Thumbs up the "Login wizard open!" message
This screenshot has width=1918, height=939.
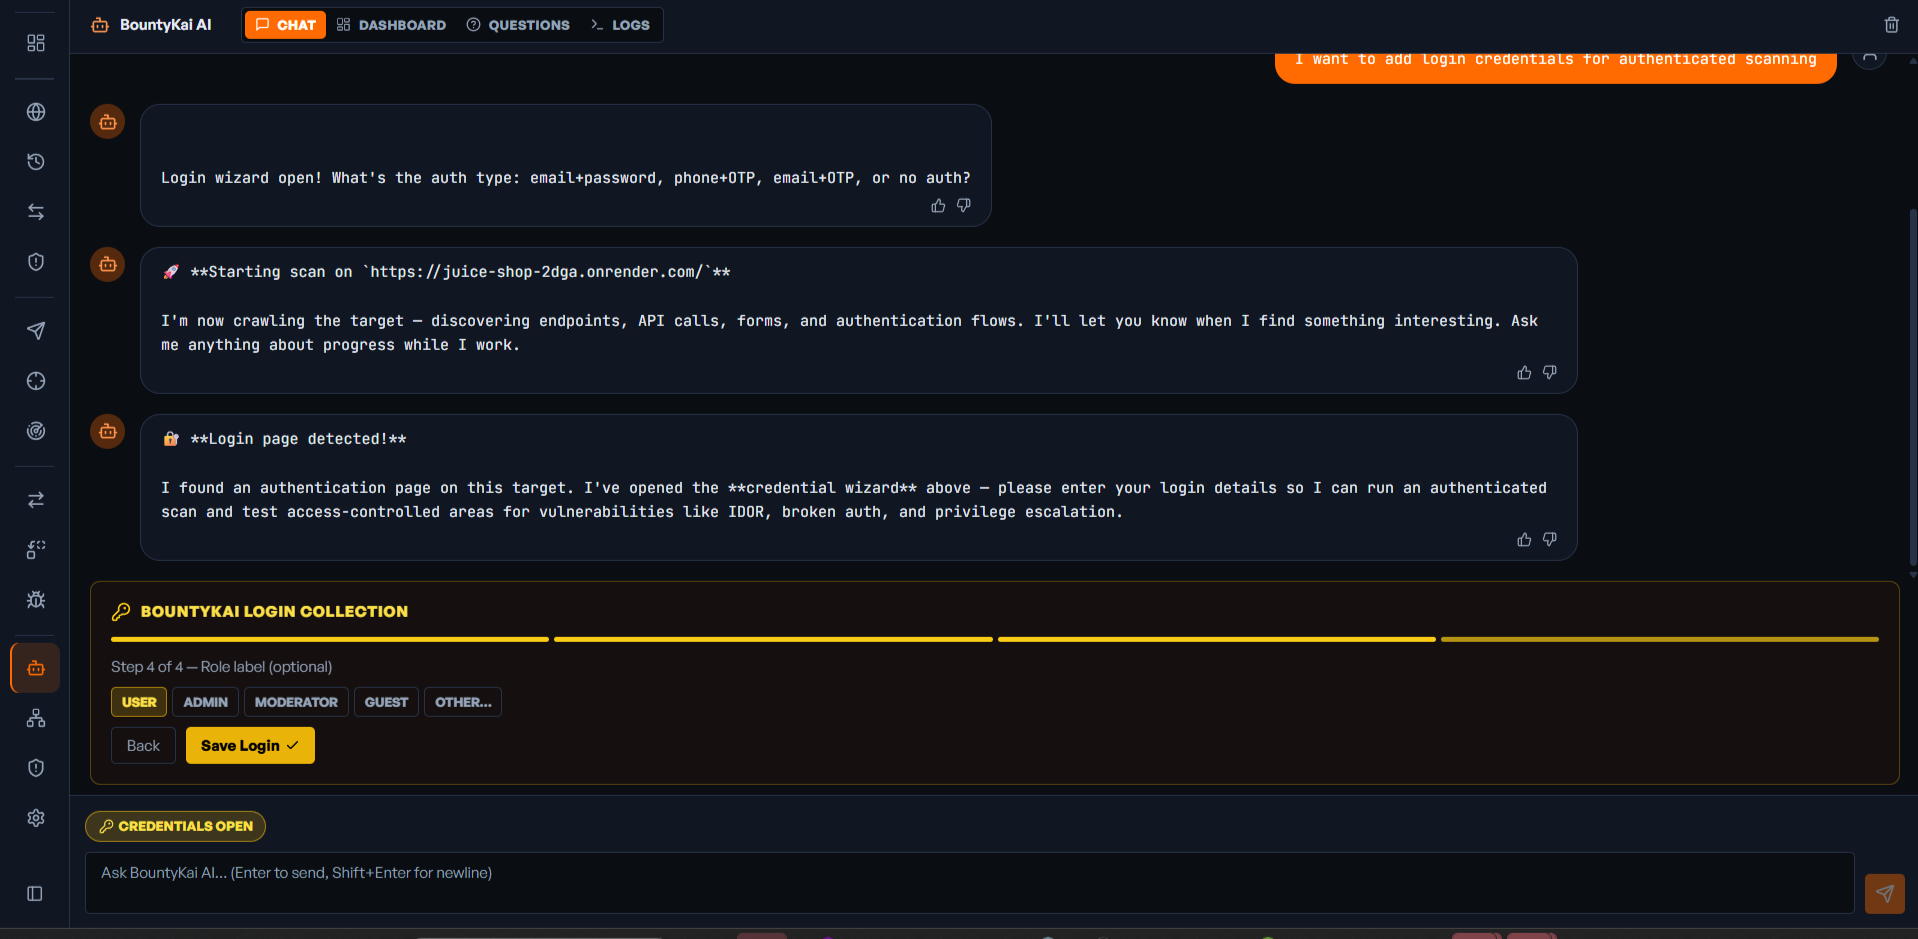tap(938, 206)
